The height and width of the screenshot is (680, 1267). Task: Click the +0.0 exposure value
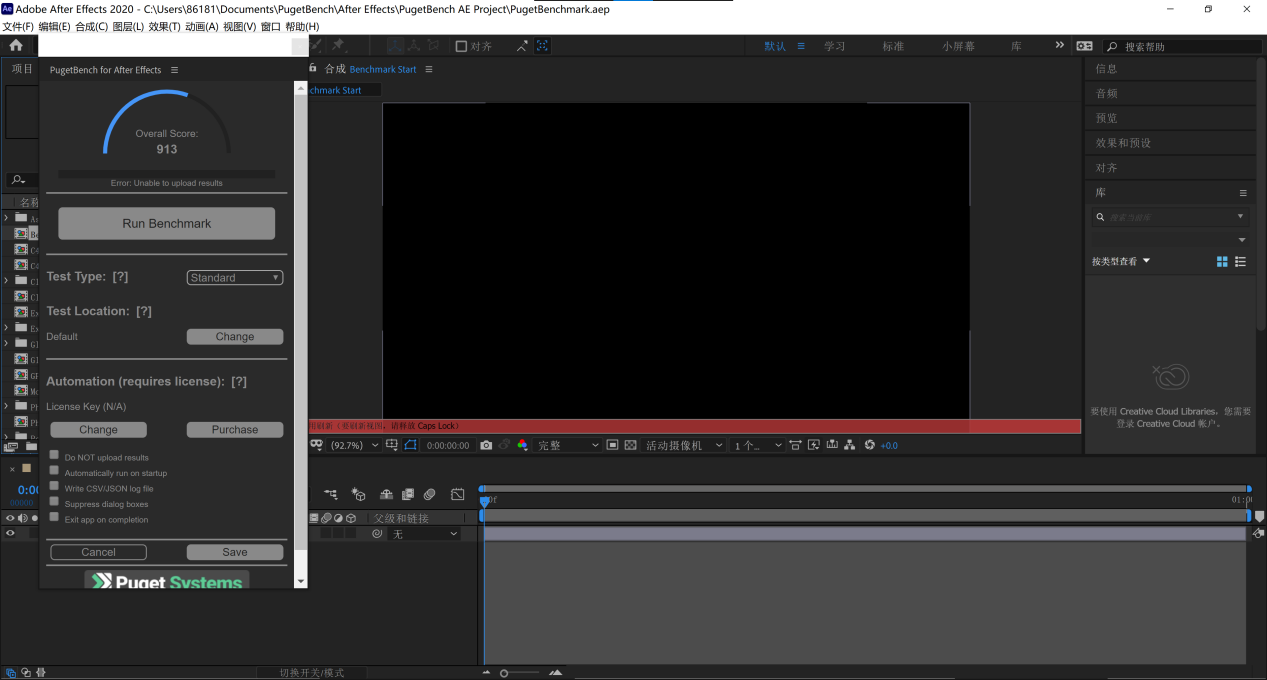pyautogui.click(x=889, y=446)
